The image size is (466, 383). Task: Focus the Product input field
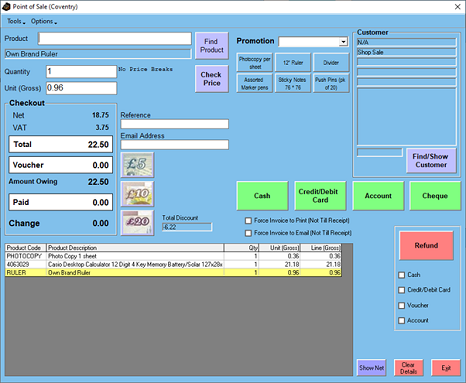click(115, 39)
